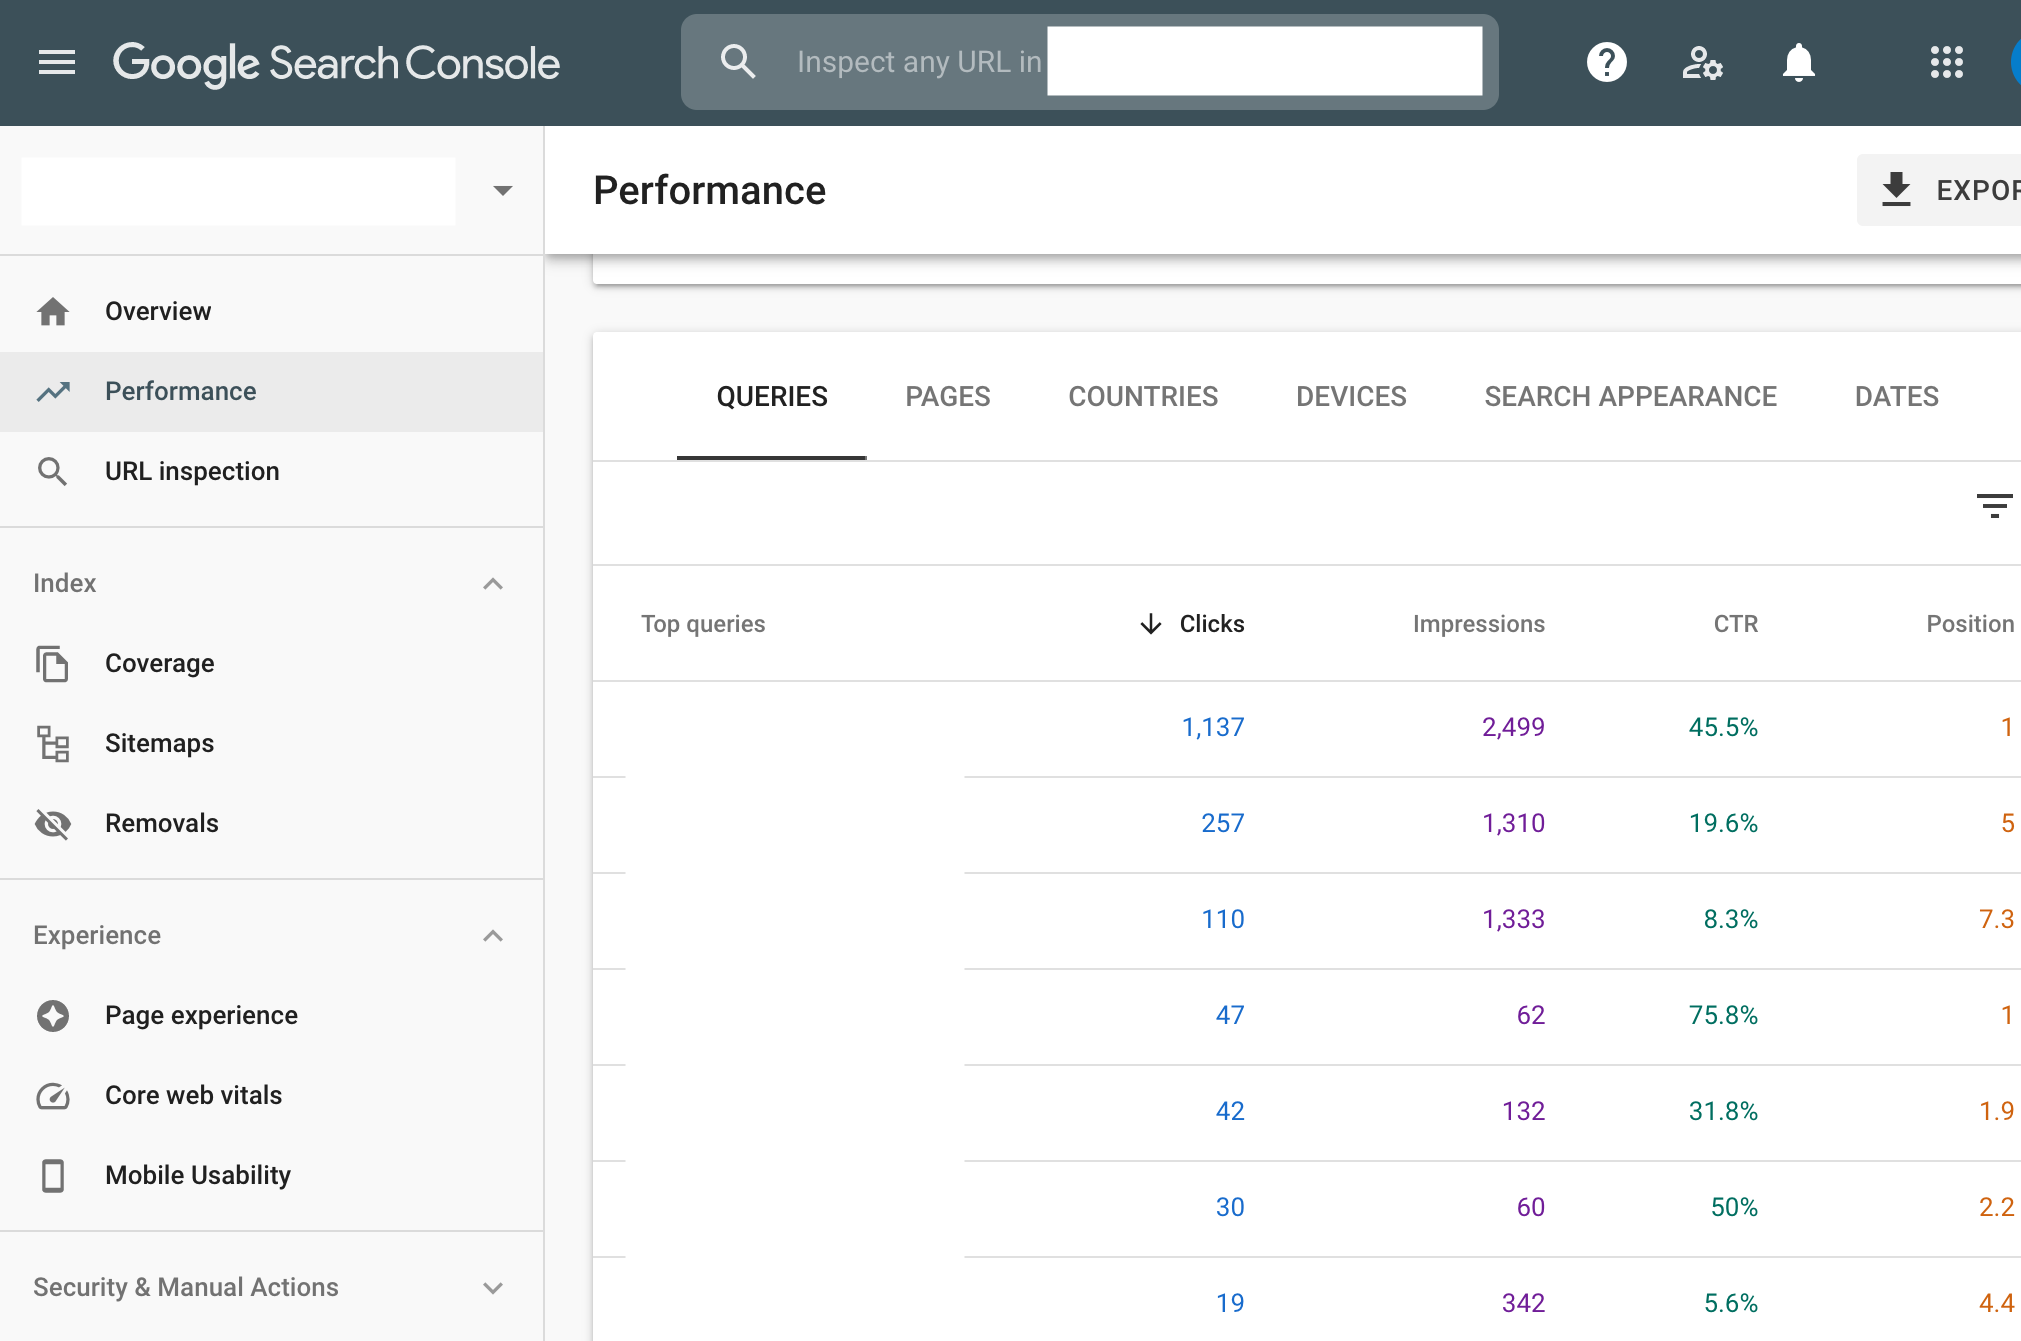
Task: Switch to the Countries tab
Action: coord(1142,397)
